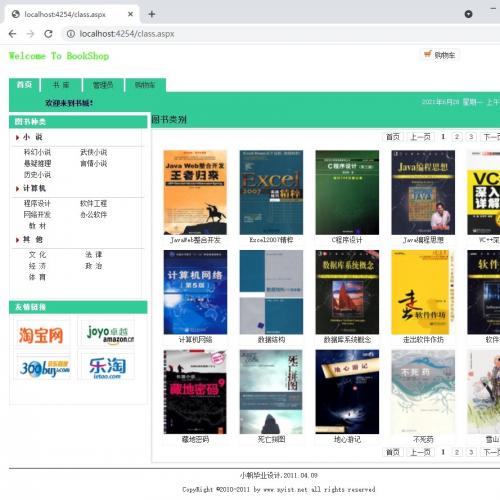This screenshot has height=500, width=500.
Task: Open the yellow 走出软件作坊 book cover
Action: coord(423,292)
